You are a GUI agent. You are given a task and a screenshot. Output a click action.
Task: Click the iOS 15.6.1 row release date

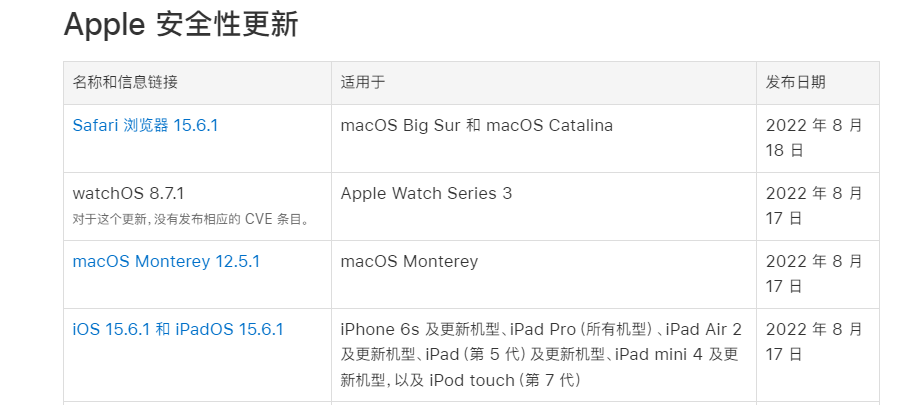coord(814,342)
